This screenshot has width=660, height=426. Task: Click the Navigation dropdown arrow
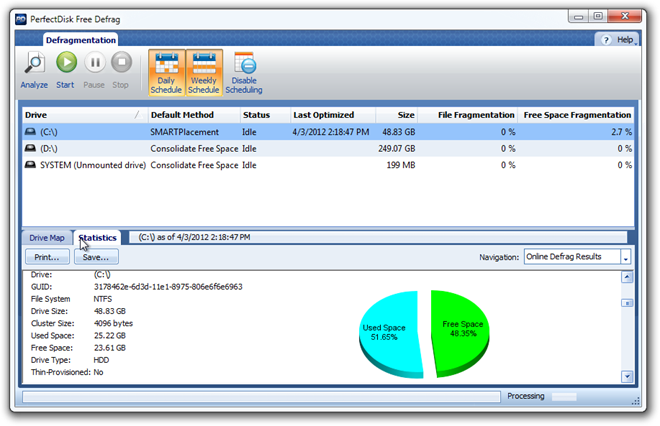pyautogui.click(x=625, y=257)
